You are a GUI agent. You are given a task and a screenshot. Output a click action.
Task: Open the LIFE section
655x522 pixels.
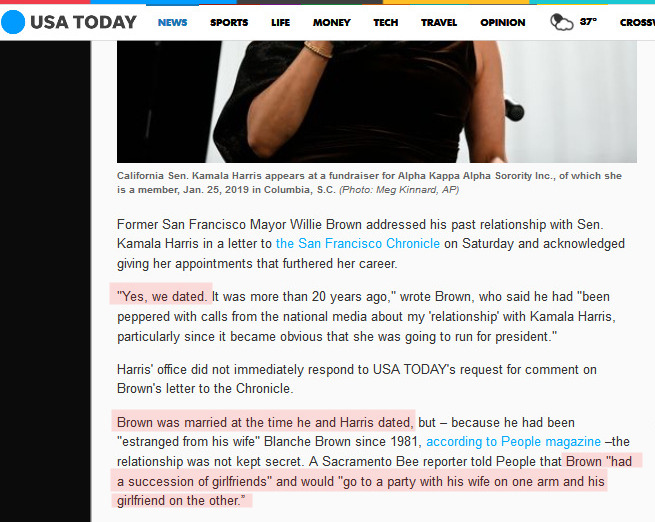pos(280,23)
